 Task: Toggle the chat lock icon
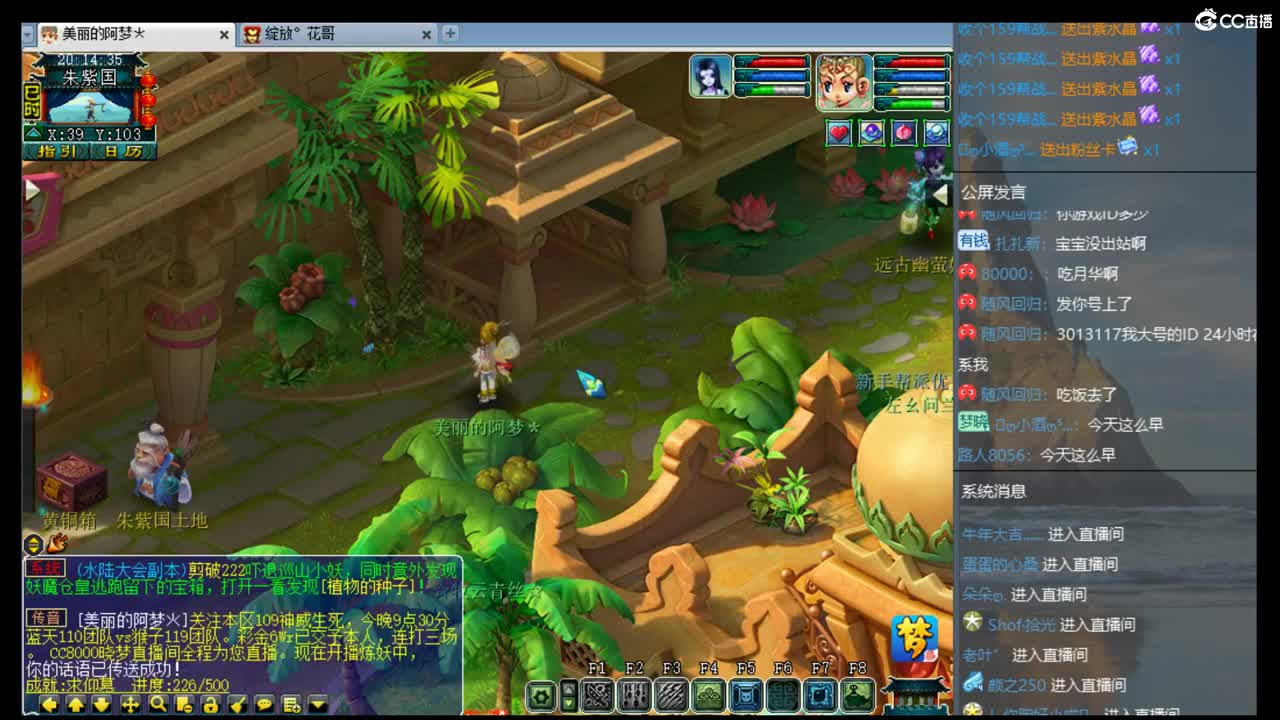(210, 704)
